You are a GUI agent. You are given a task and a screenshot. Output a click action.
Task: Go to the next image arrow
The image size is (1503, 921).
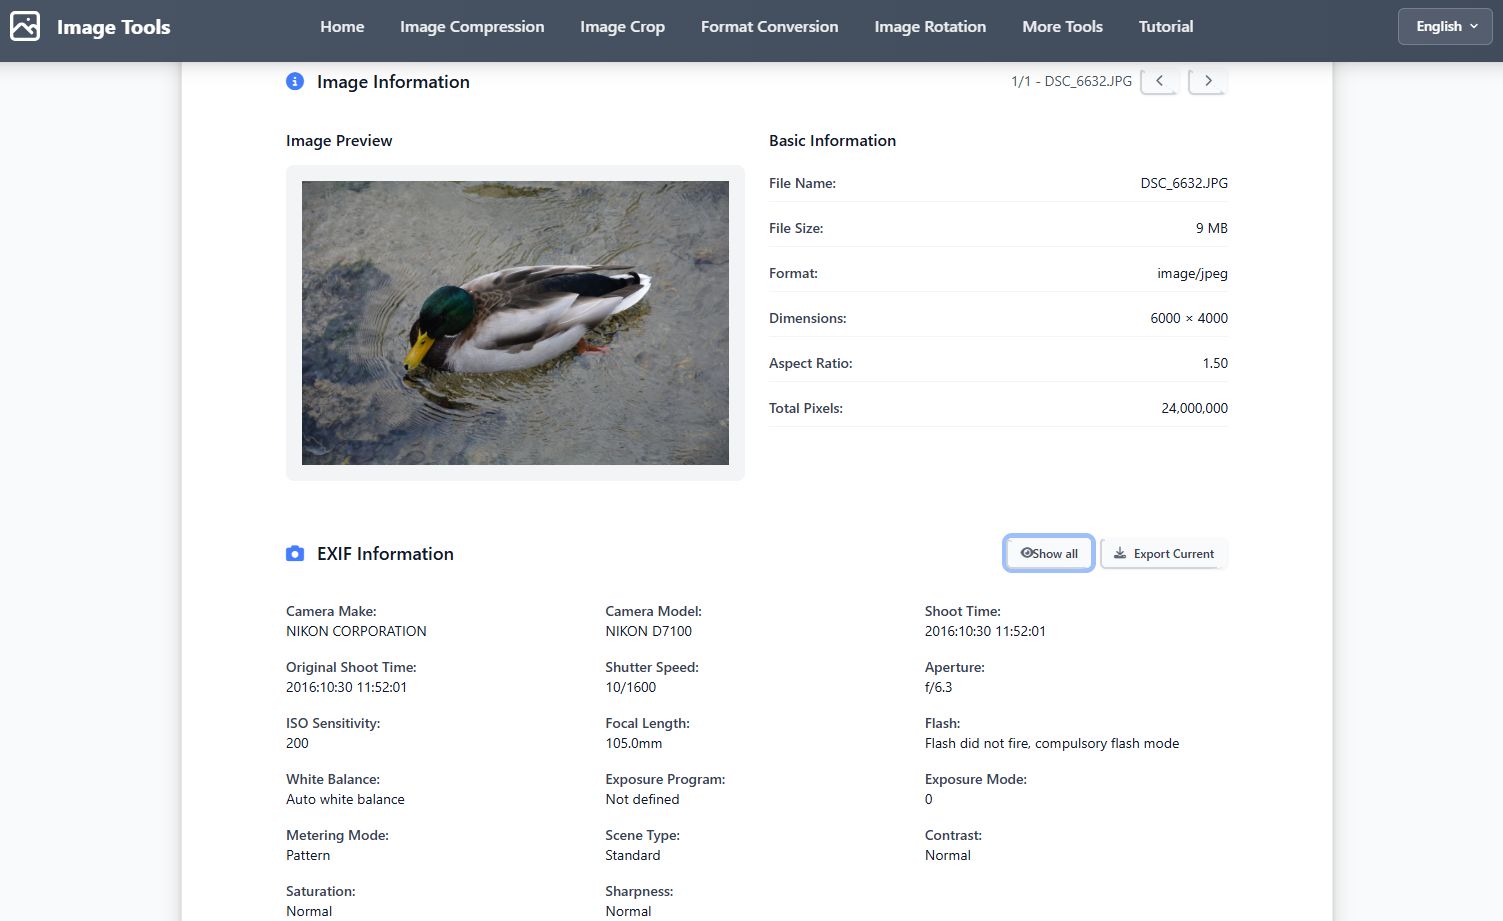click(x=1208, y=81)
